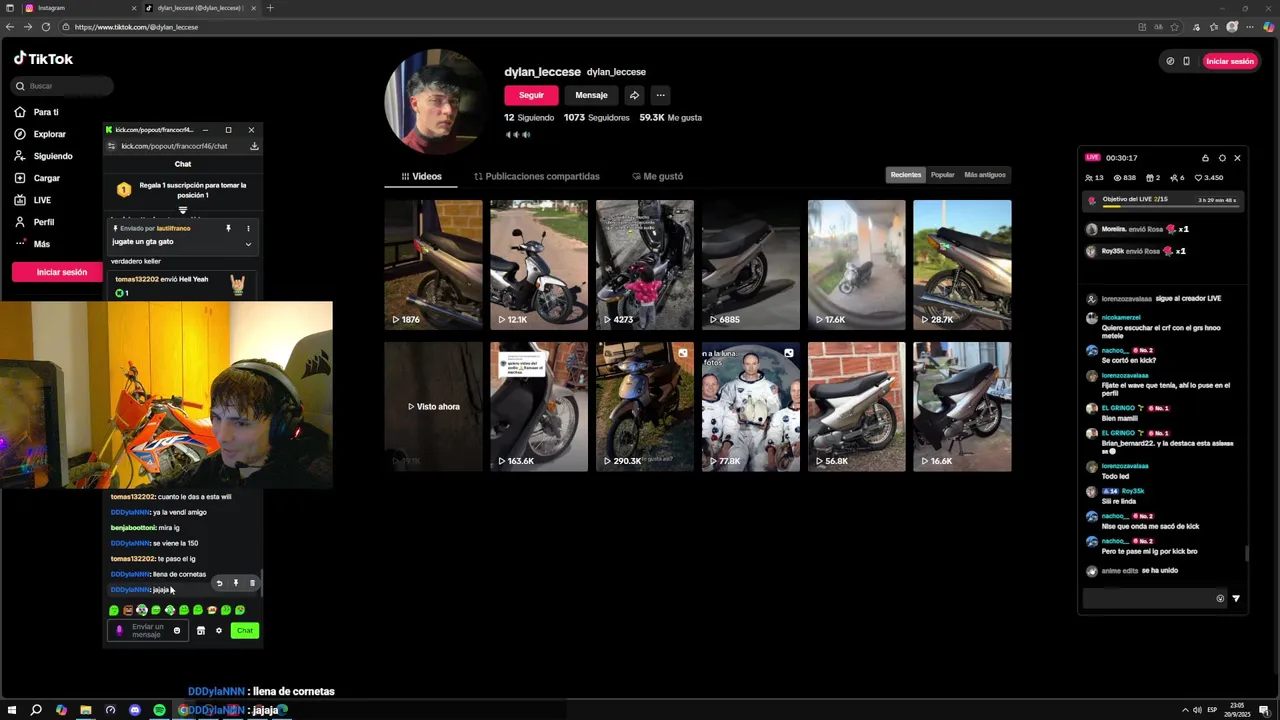The height and width of the screenshot is (720, 1280).
Task: Click the get-app icon near top-right login
Action: coord(1170,61)
